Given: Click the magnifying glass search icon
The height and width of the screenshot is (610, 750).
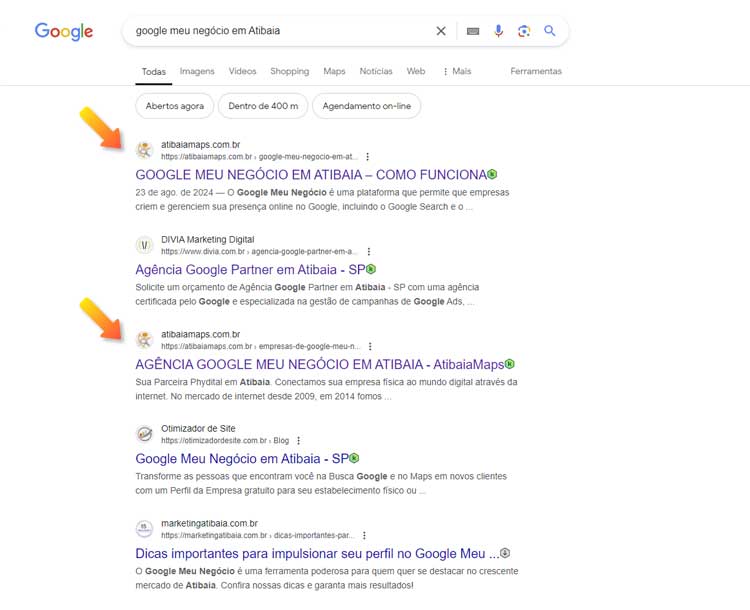Looking at the screenshot, I should tap(550, 31).
